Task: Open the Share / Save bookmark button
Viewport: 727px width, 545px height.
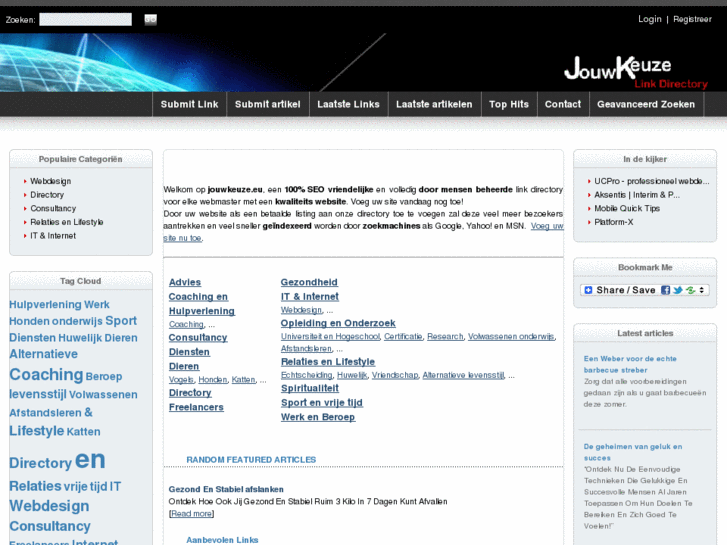Action: tap(644, 290)
